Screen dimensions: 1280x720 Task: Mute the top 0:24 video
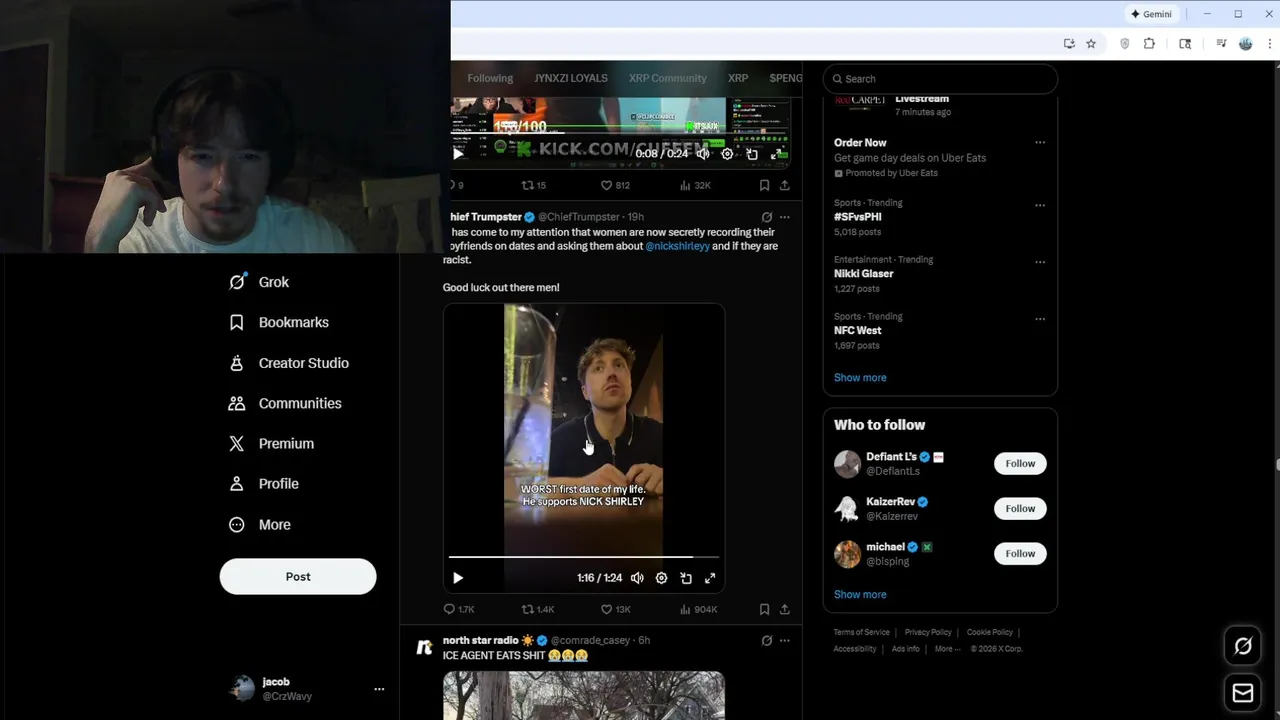click(x=703, y=154)
